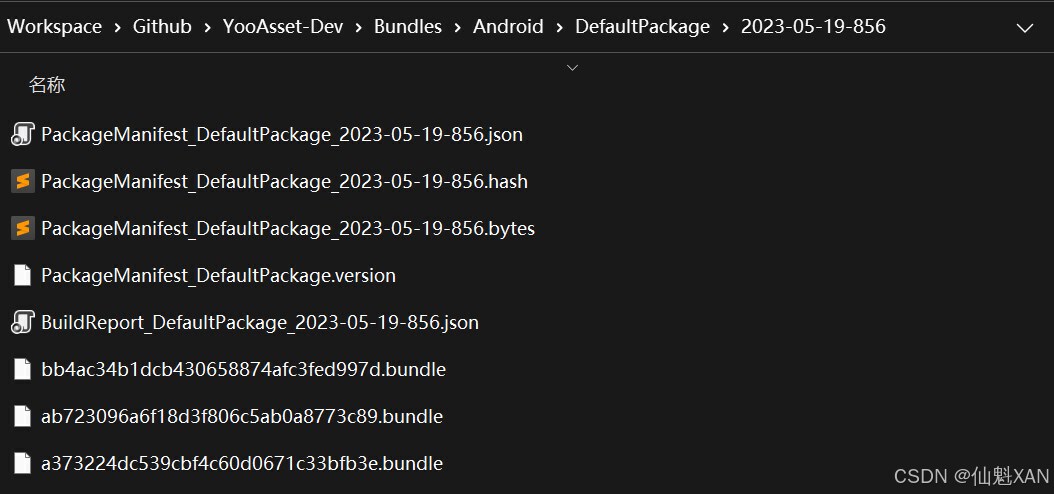
Task: Click the bb4ac34b bundle file icon
Action: 22,369
